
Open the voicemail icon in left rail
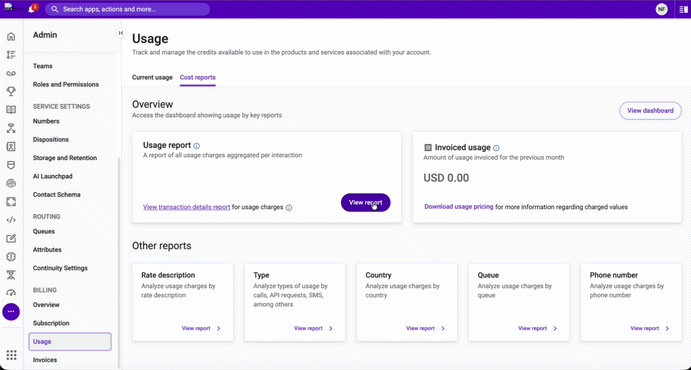point(11,73)
